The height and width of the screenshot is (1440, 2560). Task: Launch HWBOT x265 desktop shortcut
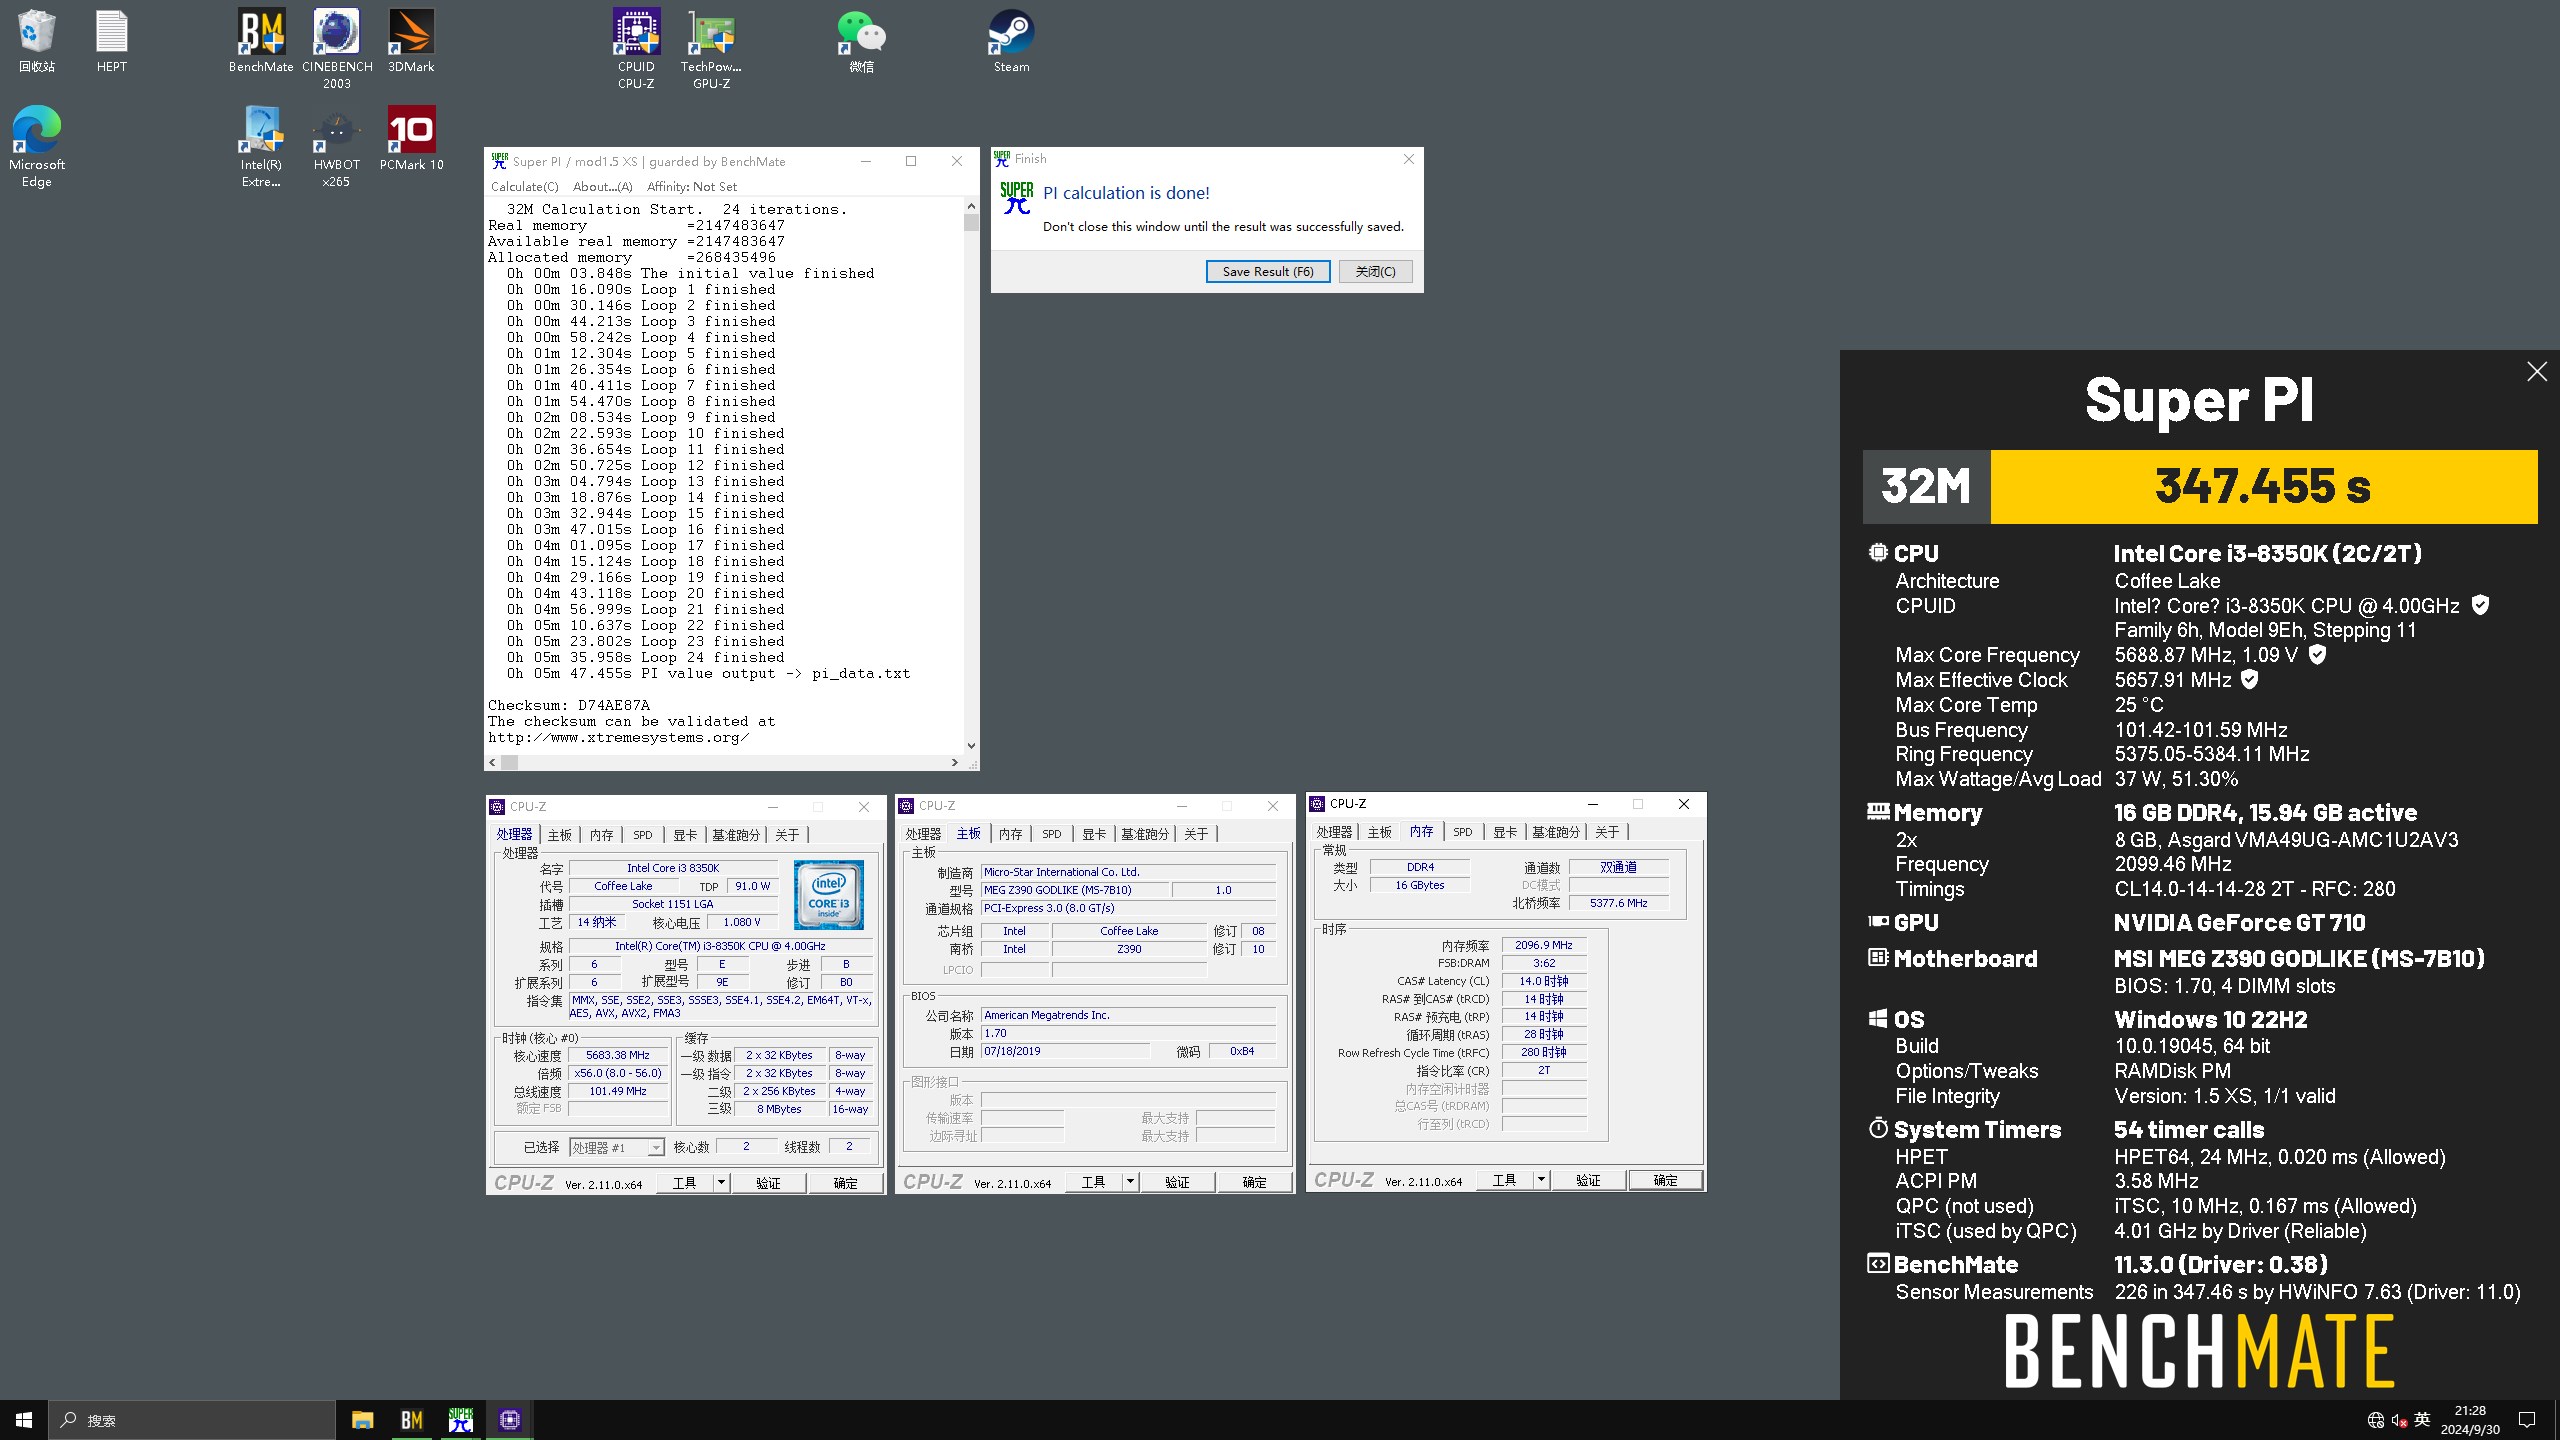coord(336,146)
